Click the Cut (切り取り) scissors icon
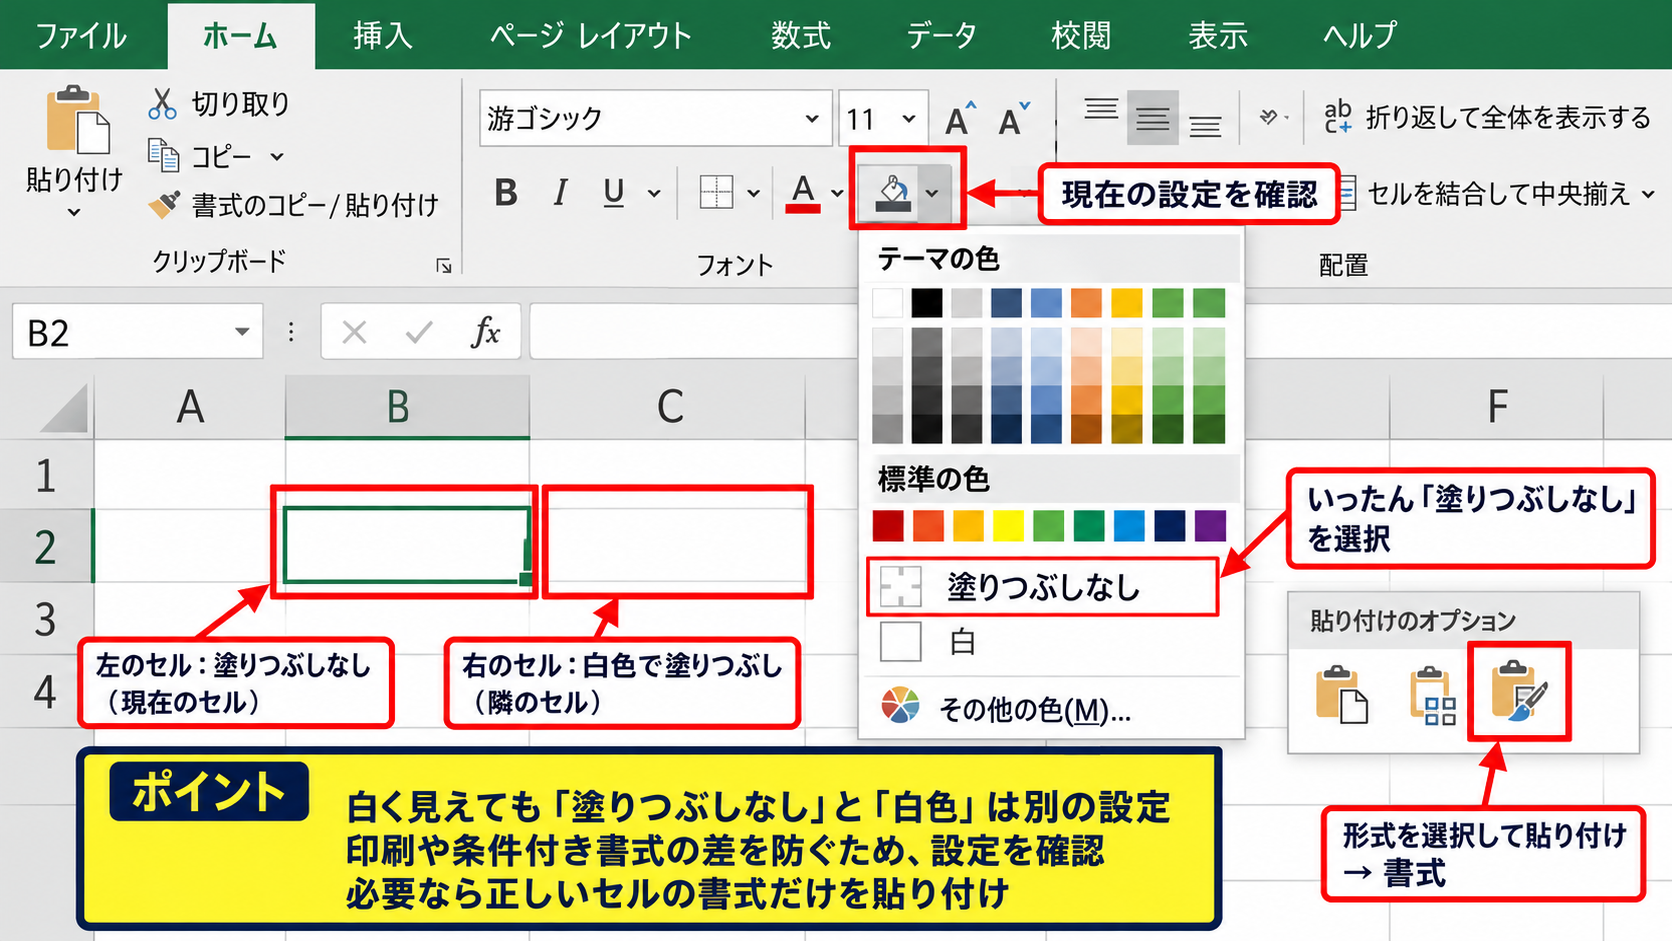This screenshot has width=1672, height=941. (162, 103)
